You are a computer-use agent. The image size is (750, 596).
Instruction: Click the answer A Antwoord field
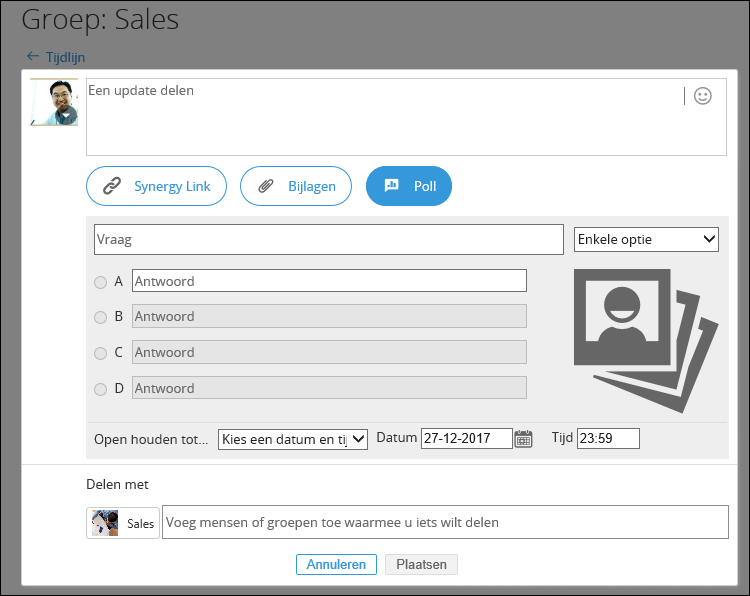[330, 281]
